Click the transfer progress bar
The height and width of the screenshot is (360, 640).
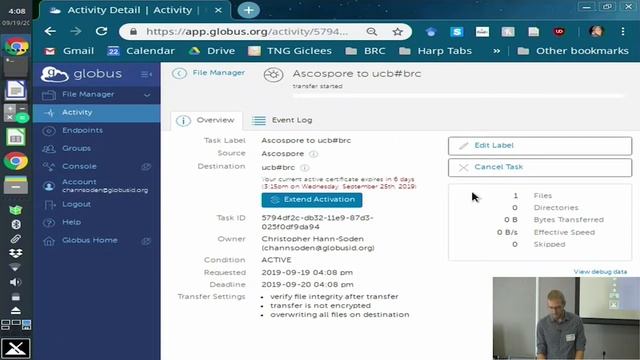(x=458, y=96)
